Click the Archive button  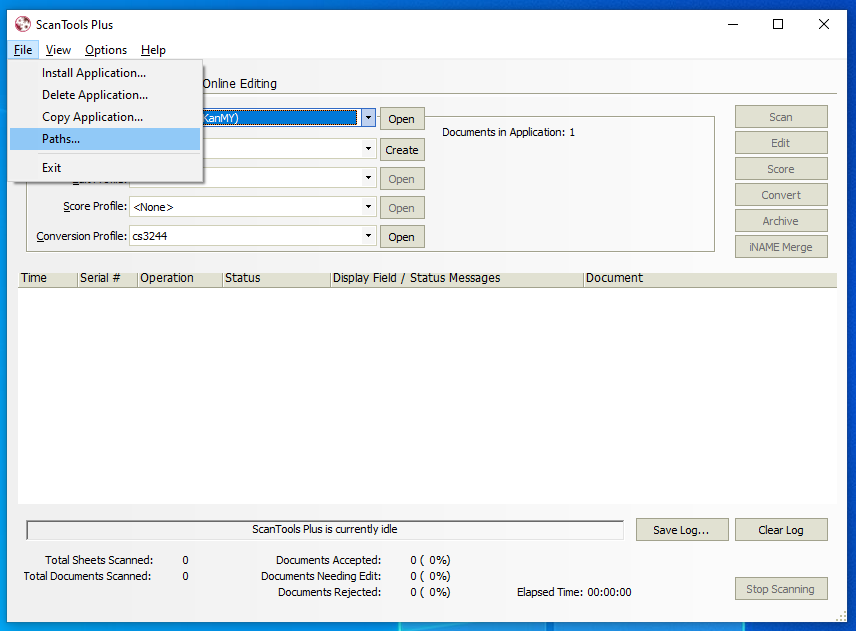click(x=781, y=221)
